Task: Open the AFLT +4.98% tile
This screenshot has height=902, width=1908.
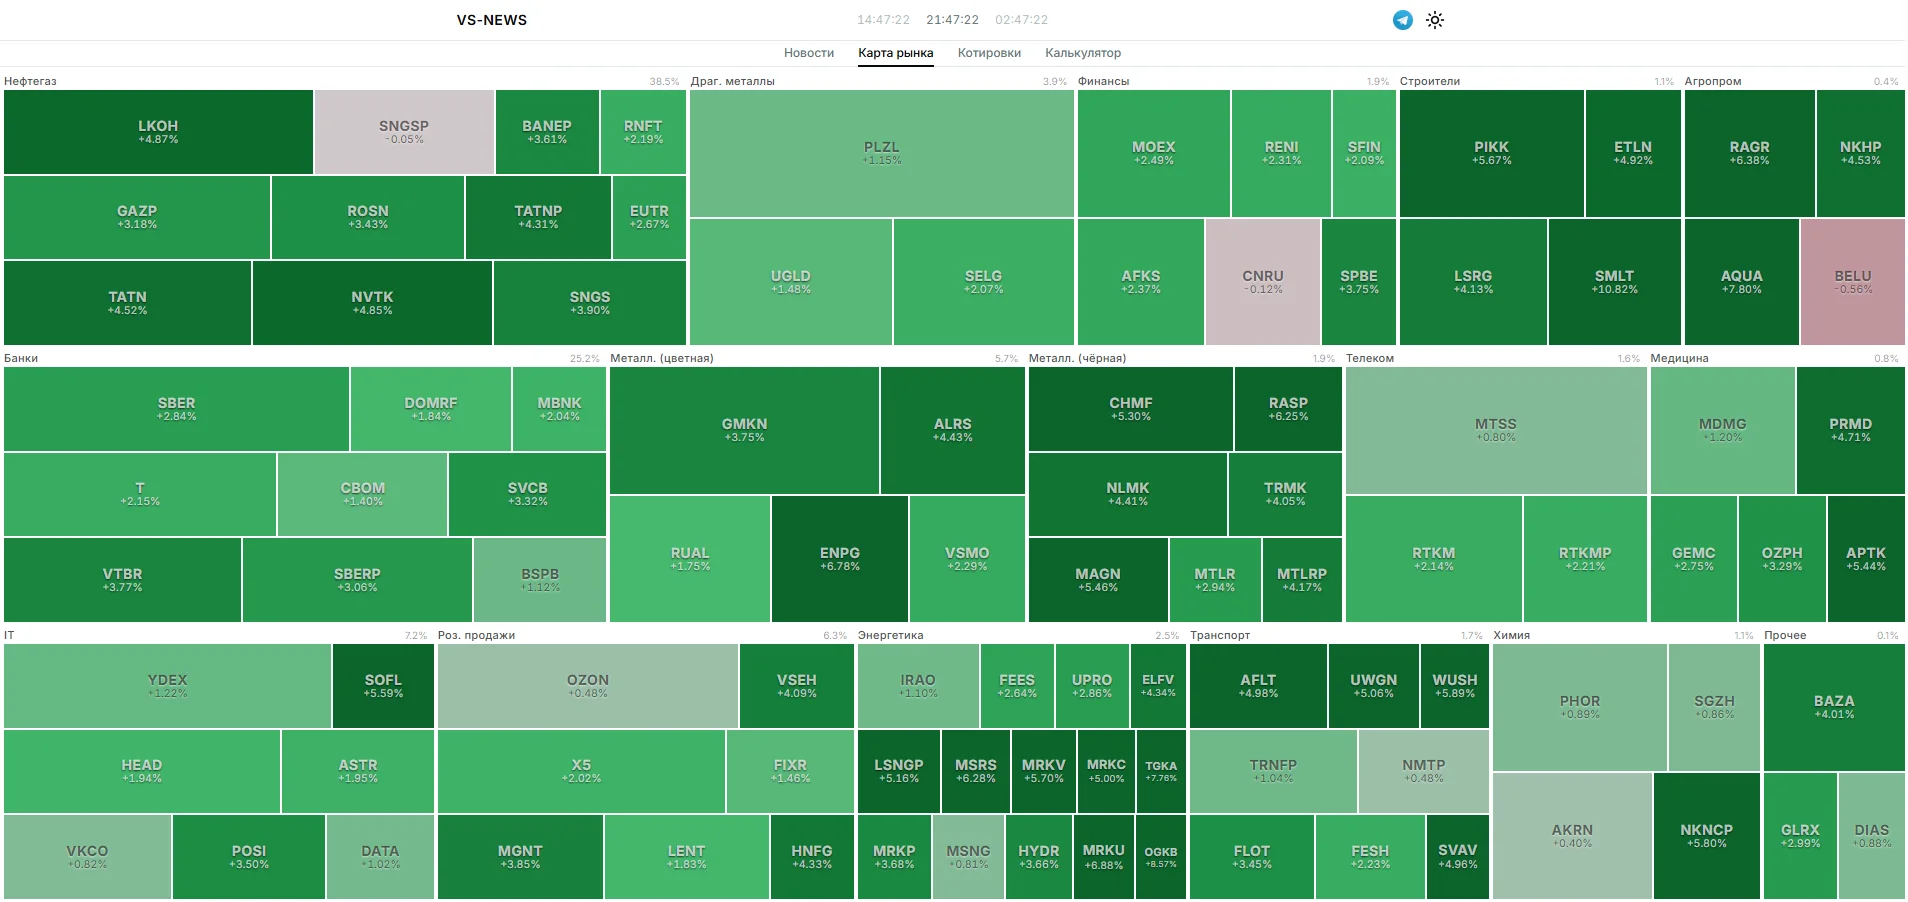Action: (1258, 686)
